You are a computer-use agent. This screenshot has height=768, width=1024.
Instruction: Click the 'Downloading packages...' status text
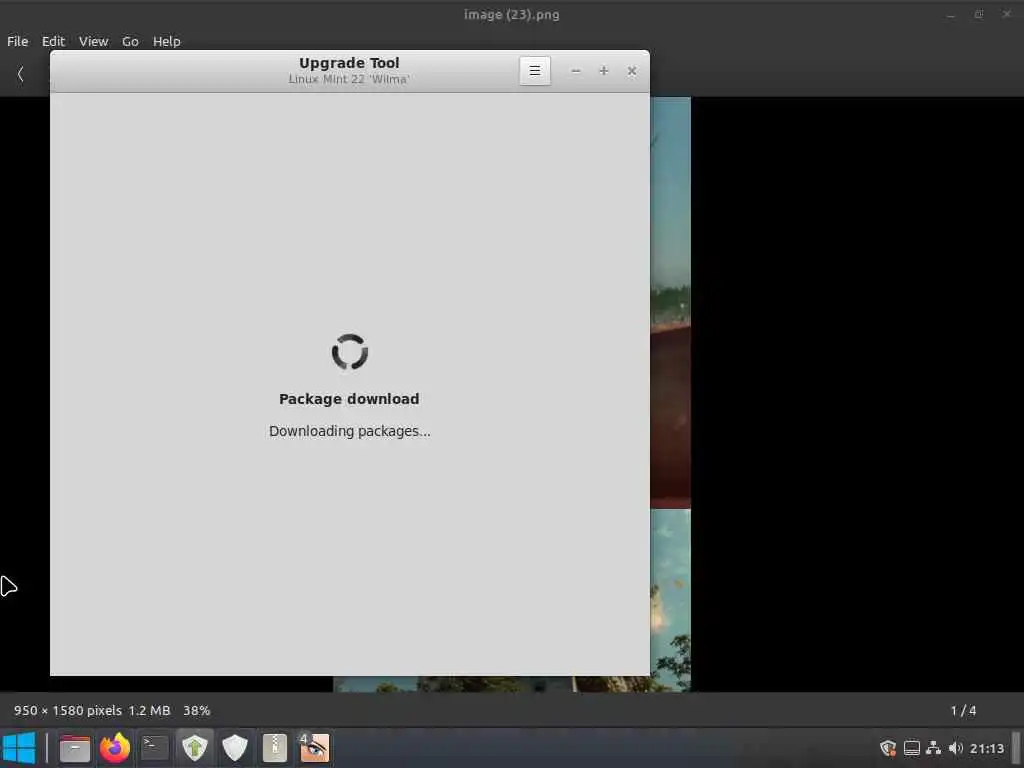point(349,431)
